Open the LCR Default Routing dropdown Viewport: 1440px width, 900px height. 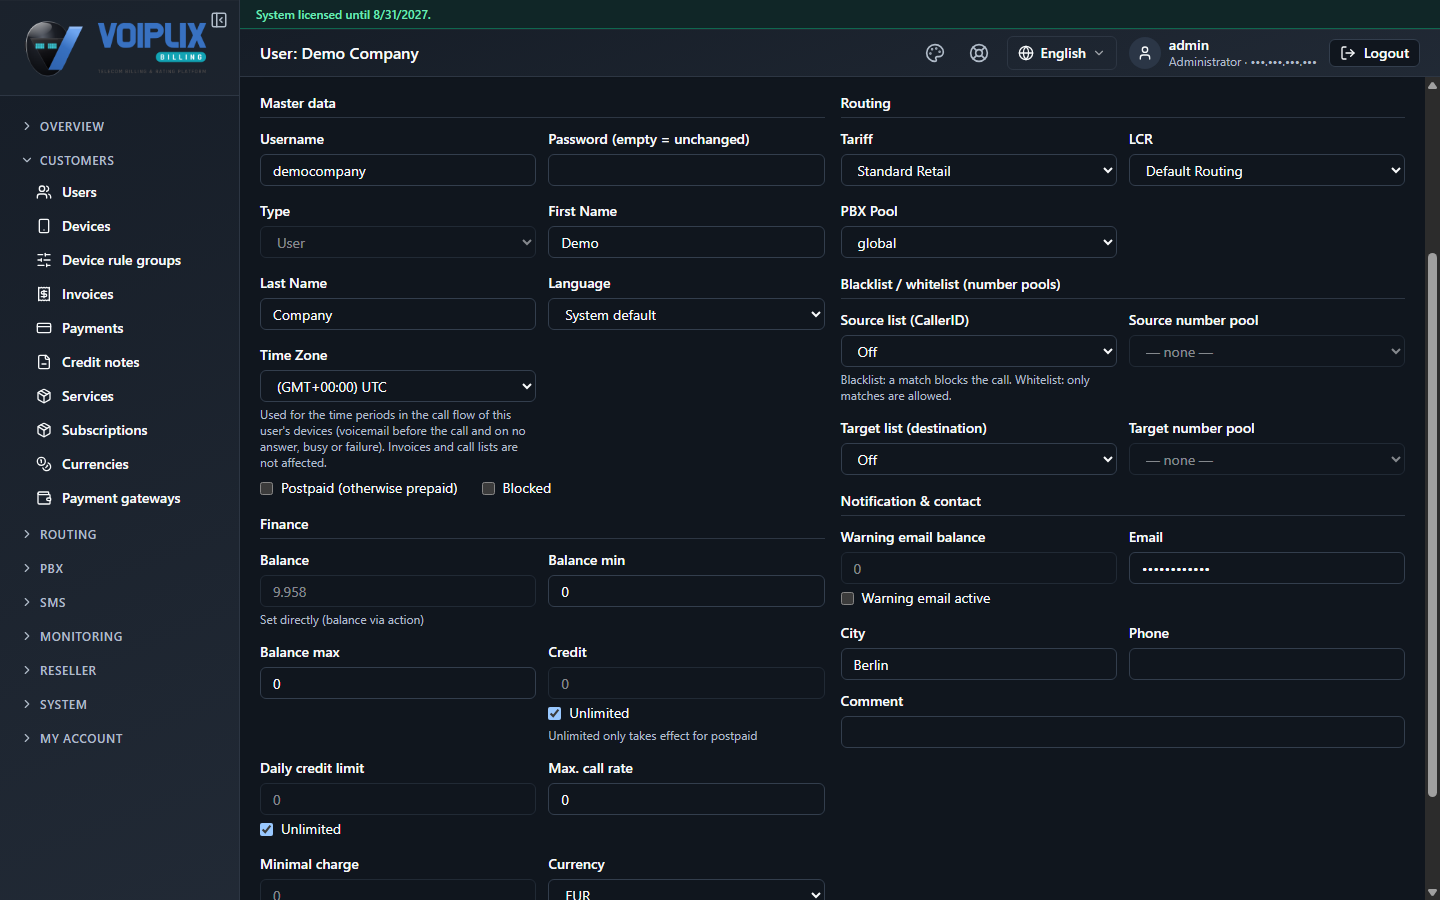tap(1267, 171)
